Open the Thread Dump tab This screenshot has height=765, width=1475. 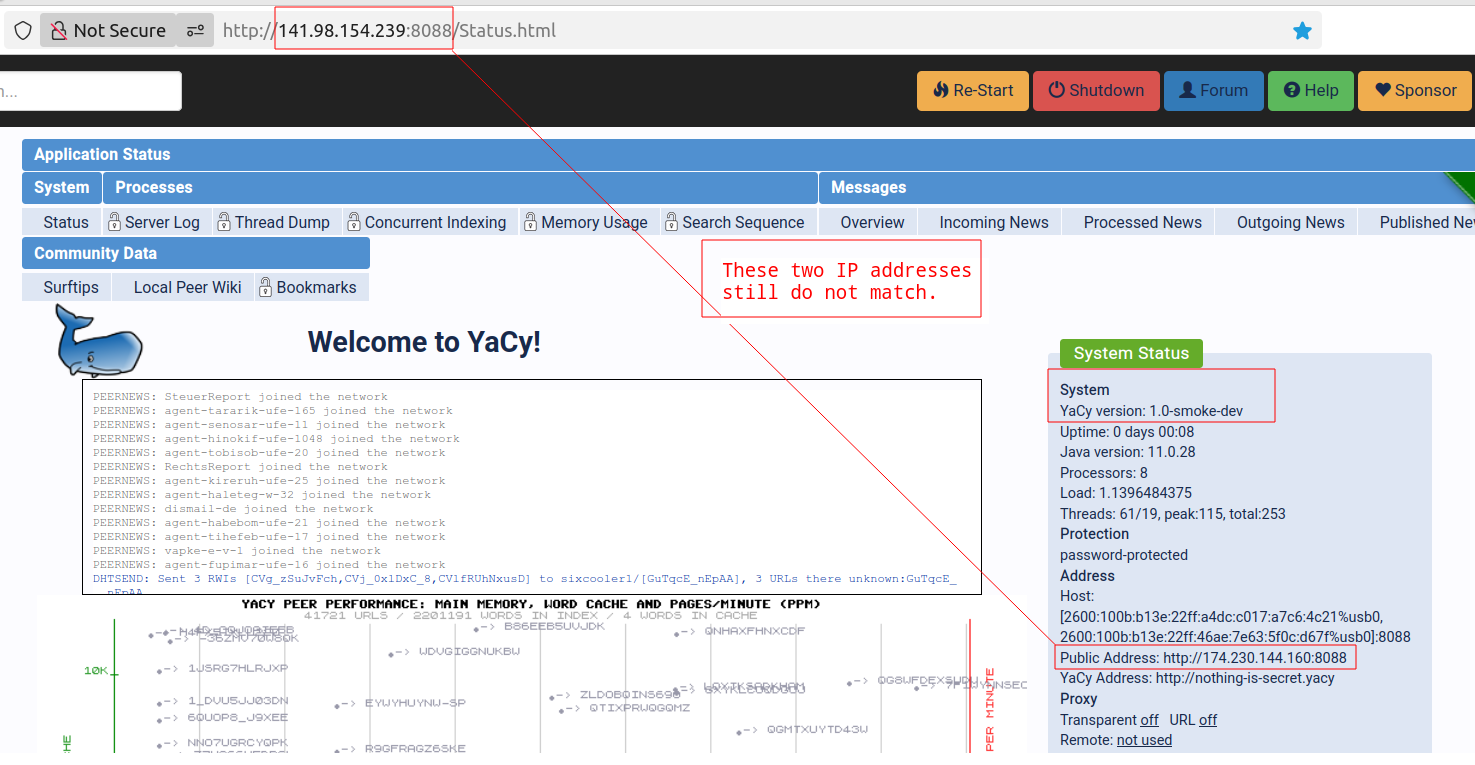(x=273, y=222)
